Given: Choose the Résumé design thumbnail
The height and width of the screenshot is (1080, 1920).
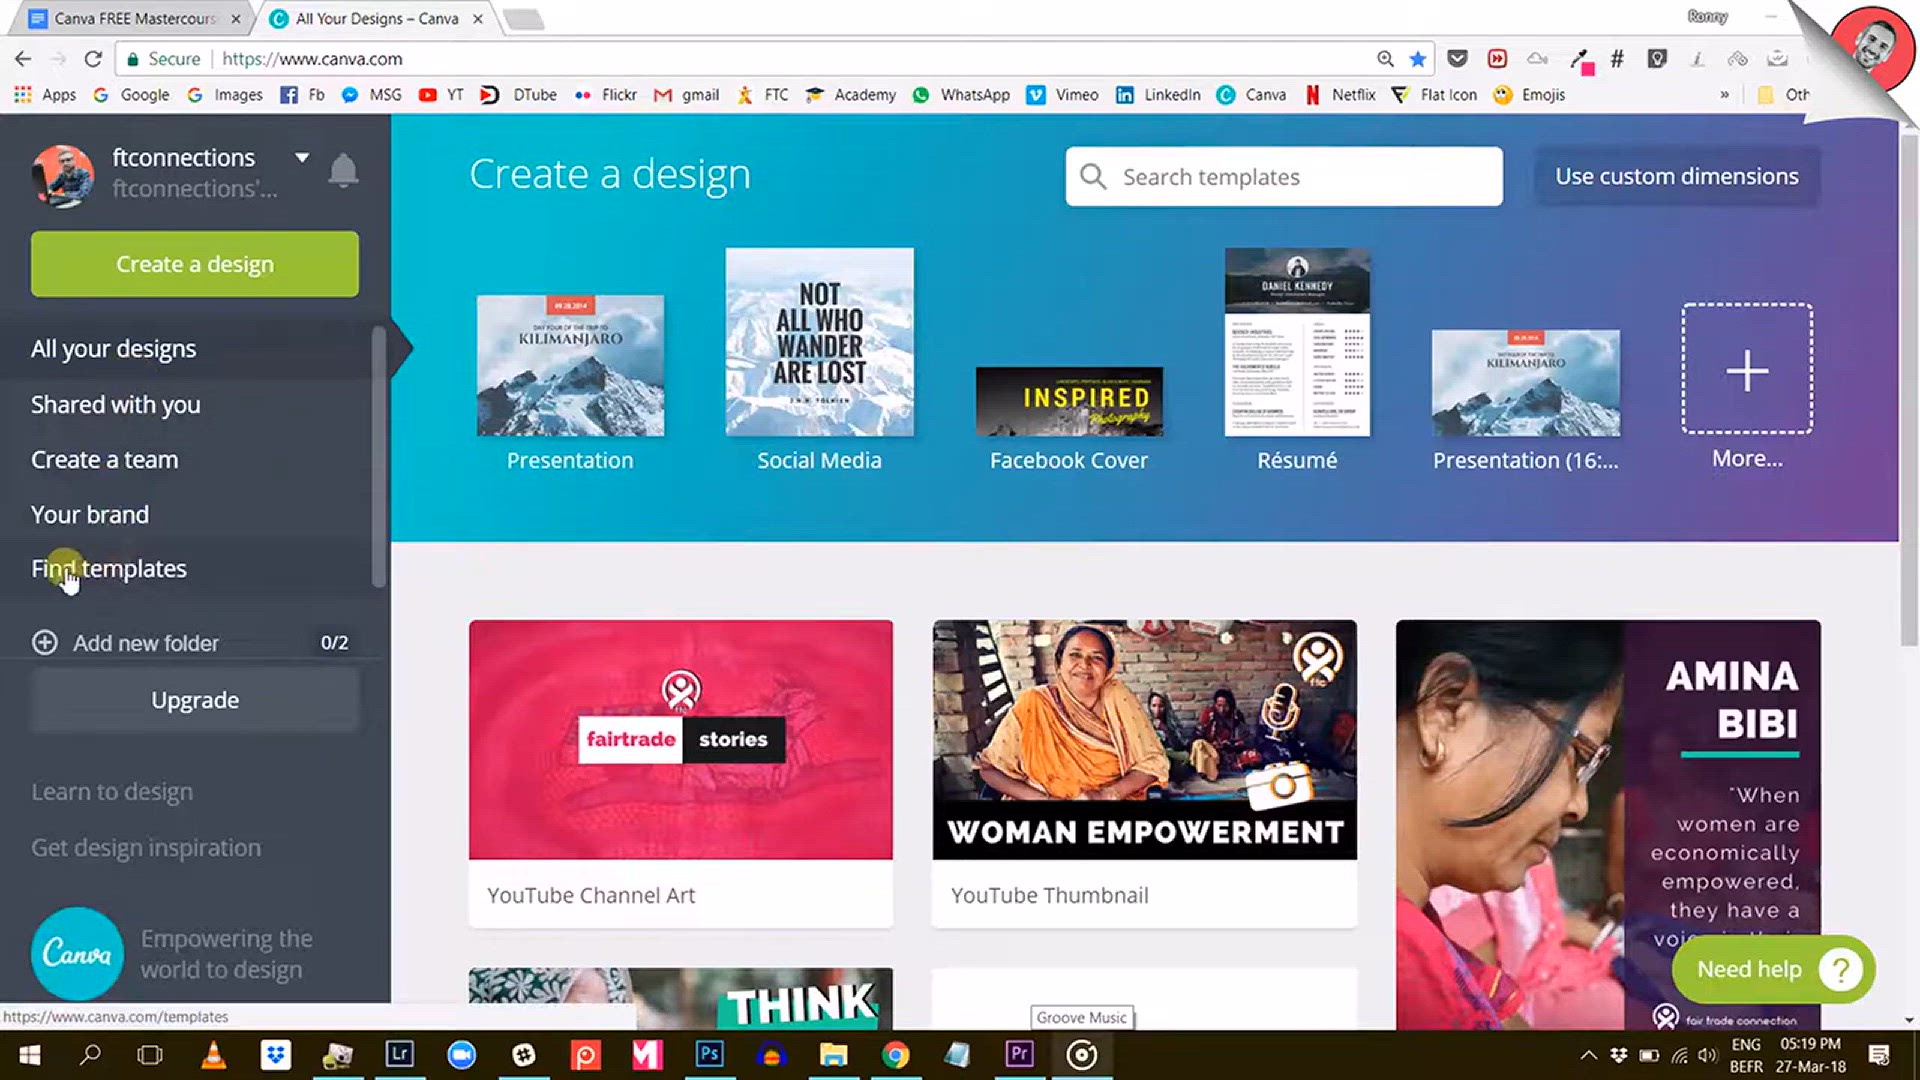Looking at the screenshot, I should pos(1297,342).
